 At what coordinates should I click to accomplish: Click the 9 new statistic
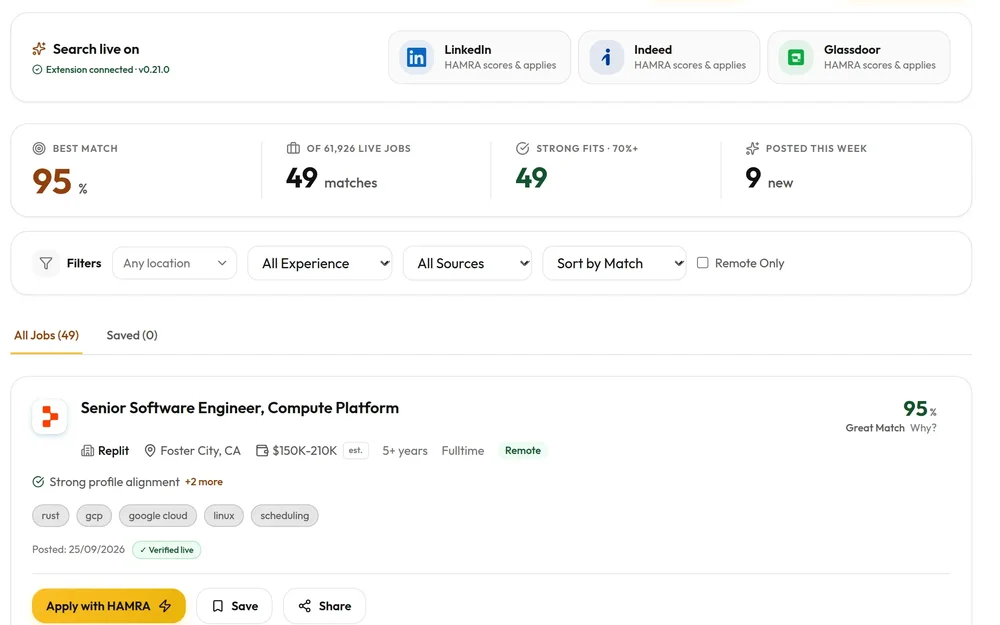pyautogui.click(x=769, y=179)
